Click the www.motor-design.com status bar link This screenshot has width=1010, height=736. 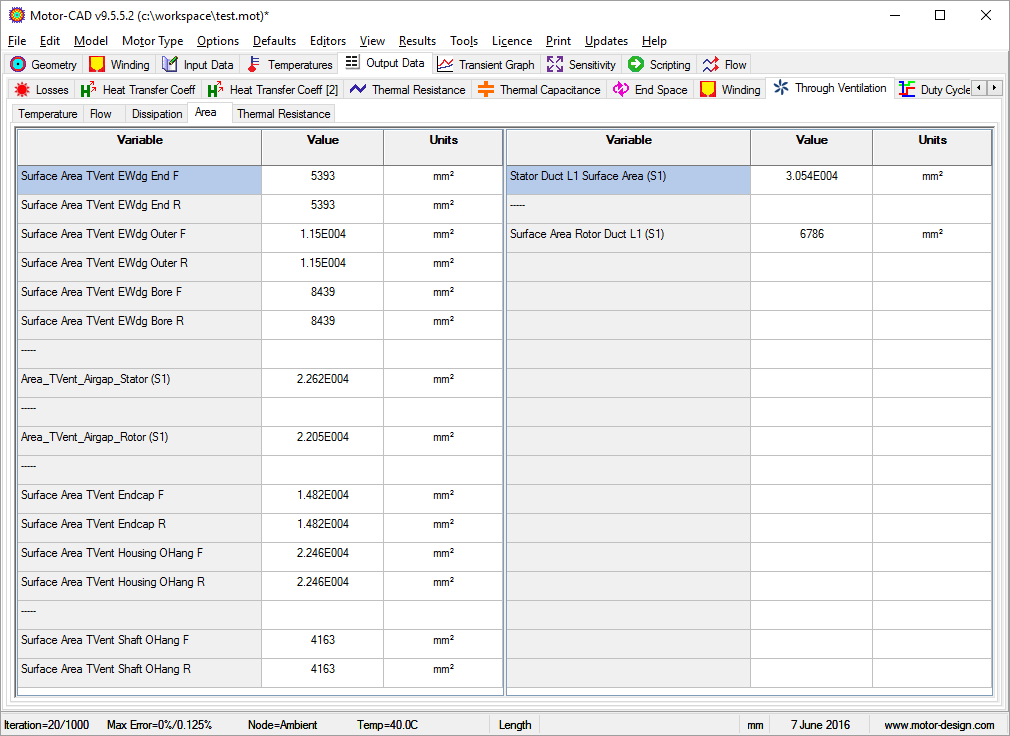point(939,725)
